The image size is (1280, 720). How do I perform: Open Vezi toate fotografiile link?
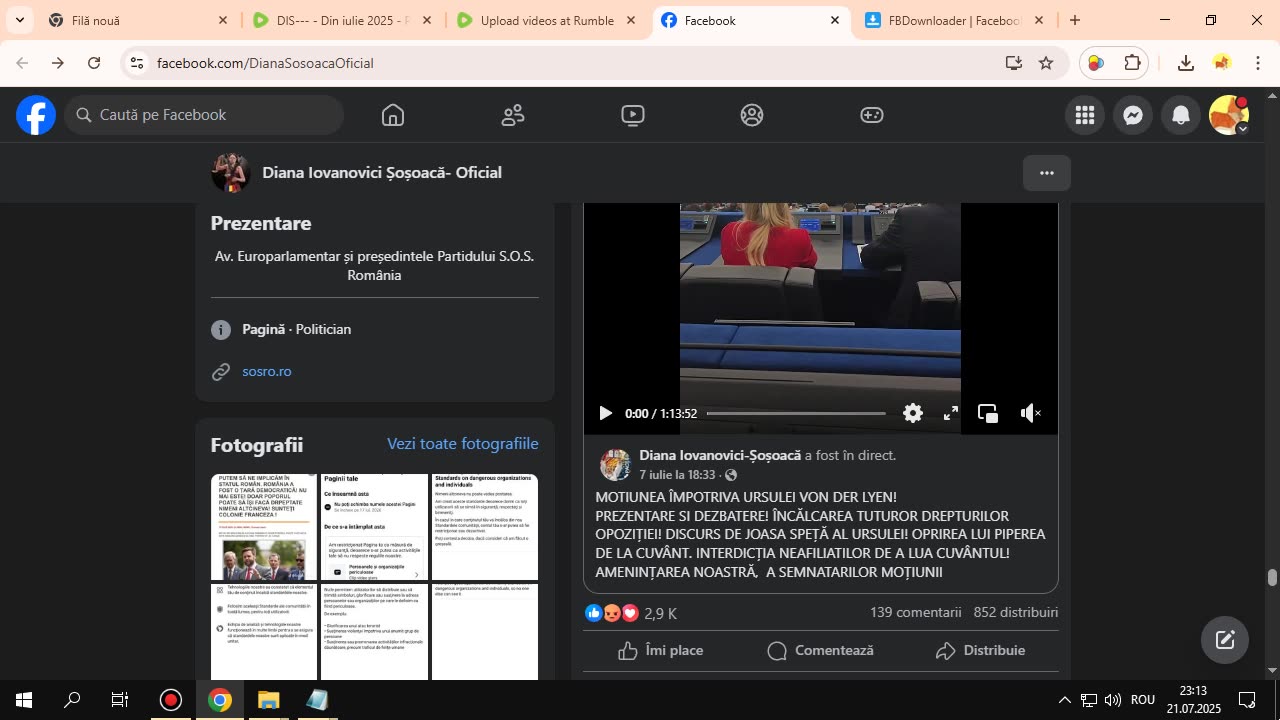point(463,443)
